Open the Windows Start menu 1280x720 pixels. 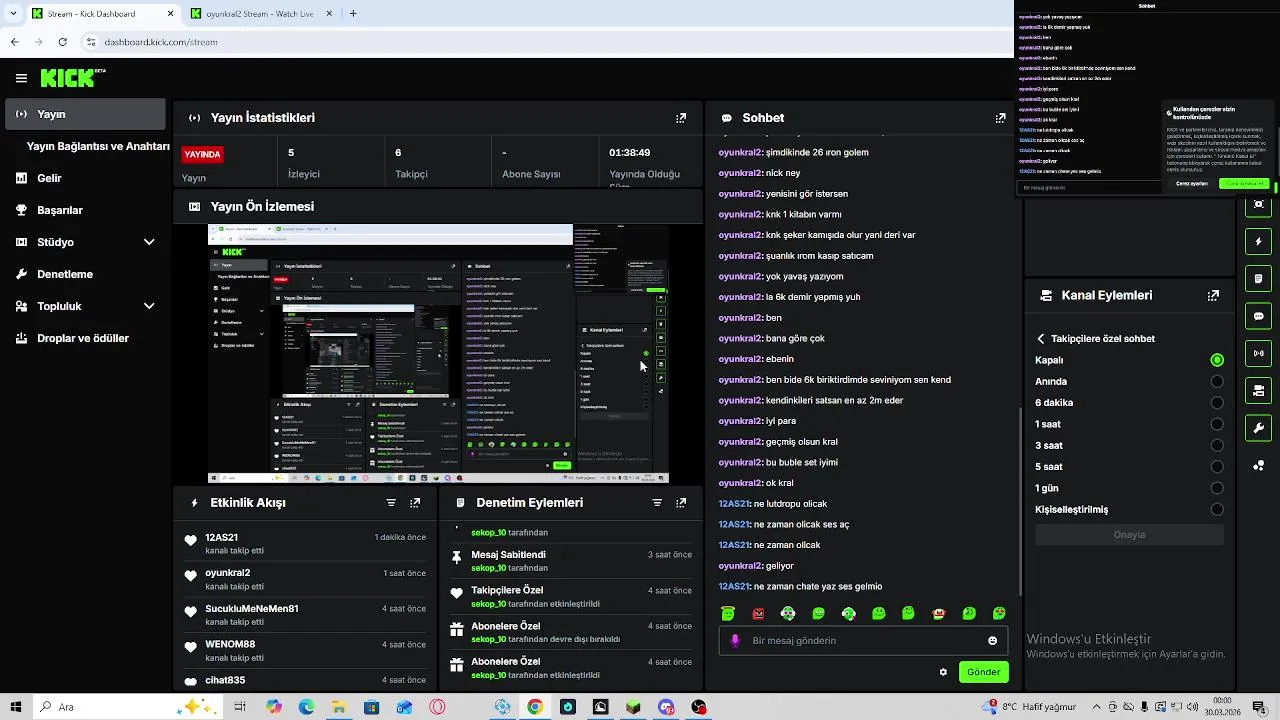16,707
